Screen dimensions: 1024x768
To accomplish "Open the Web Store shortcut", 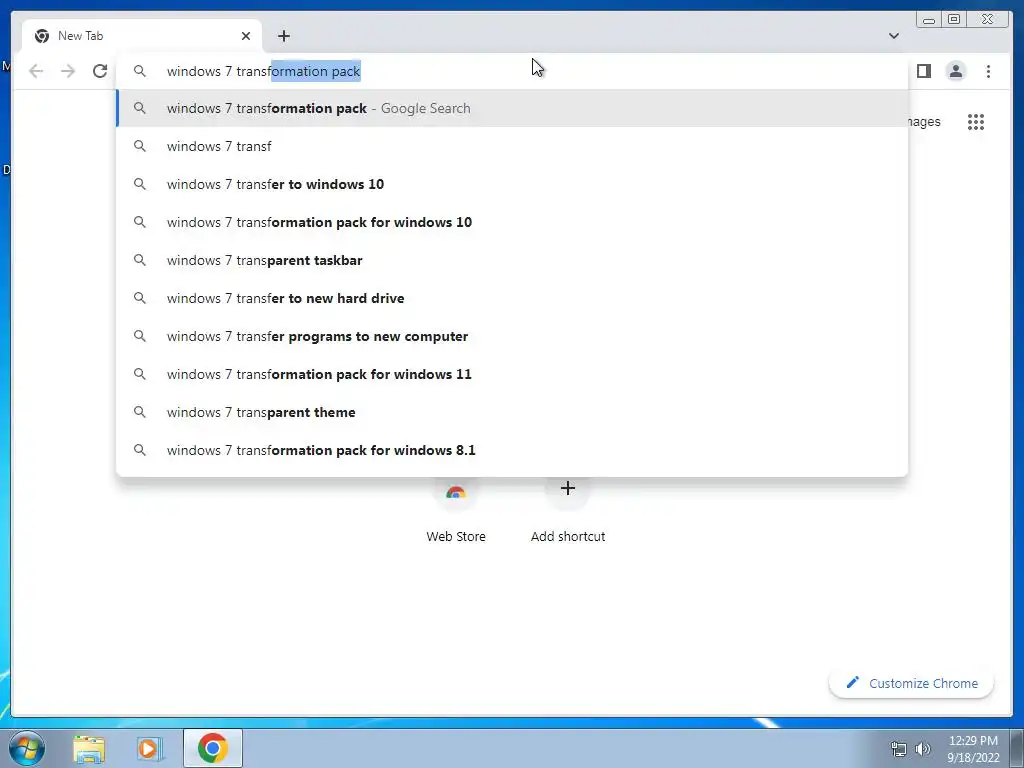I will coord(456,513).
